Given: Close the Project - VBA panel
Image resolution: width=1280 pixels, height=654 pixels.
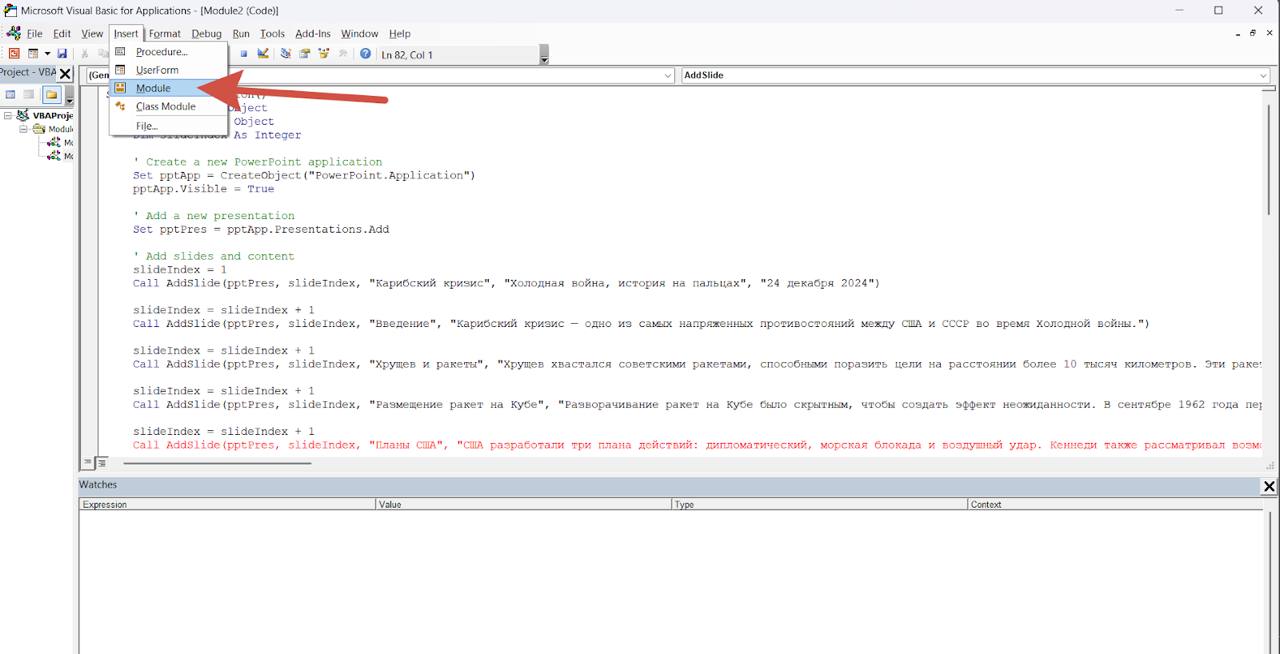Looking at the screenshot, I should (65, 74).
